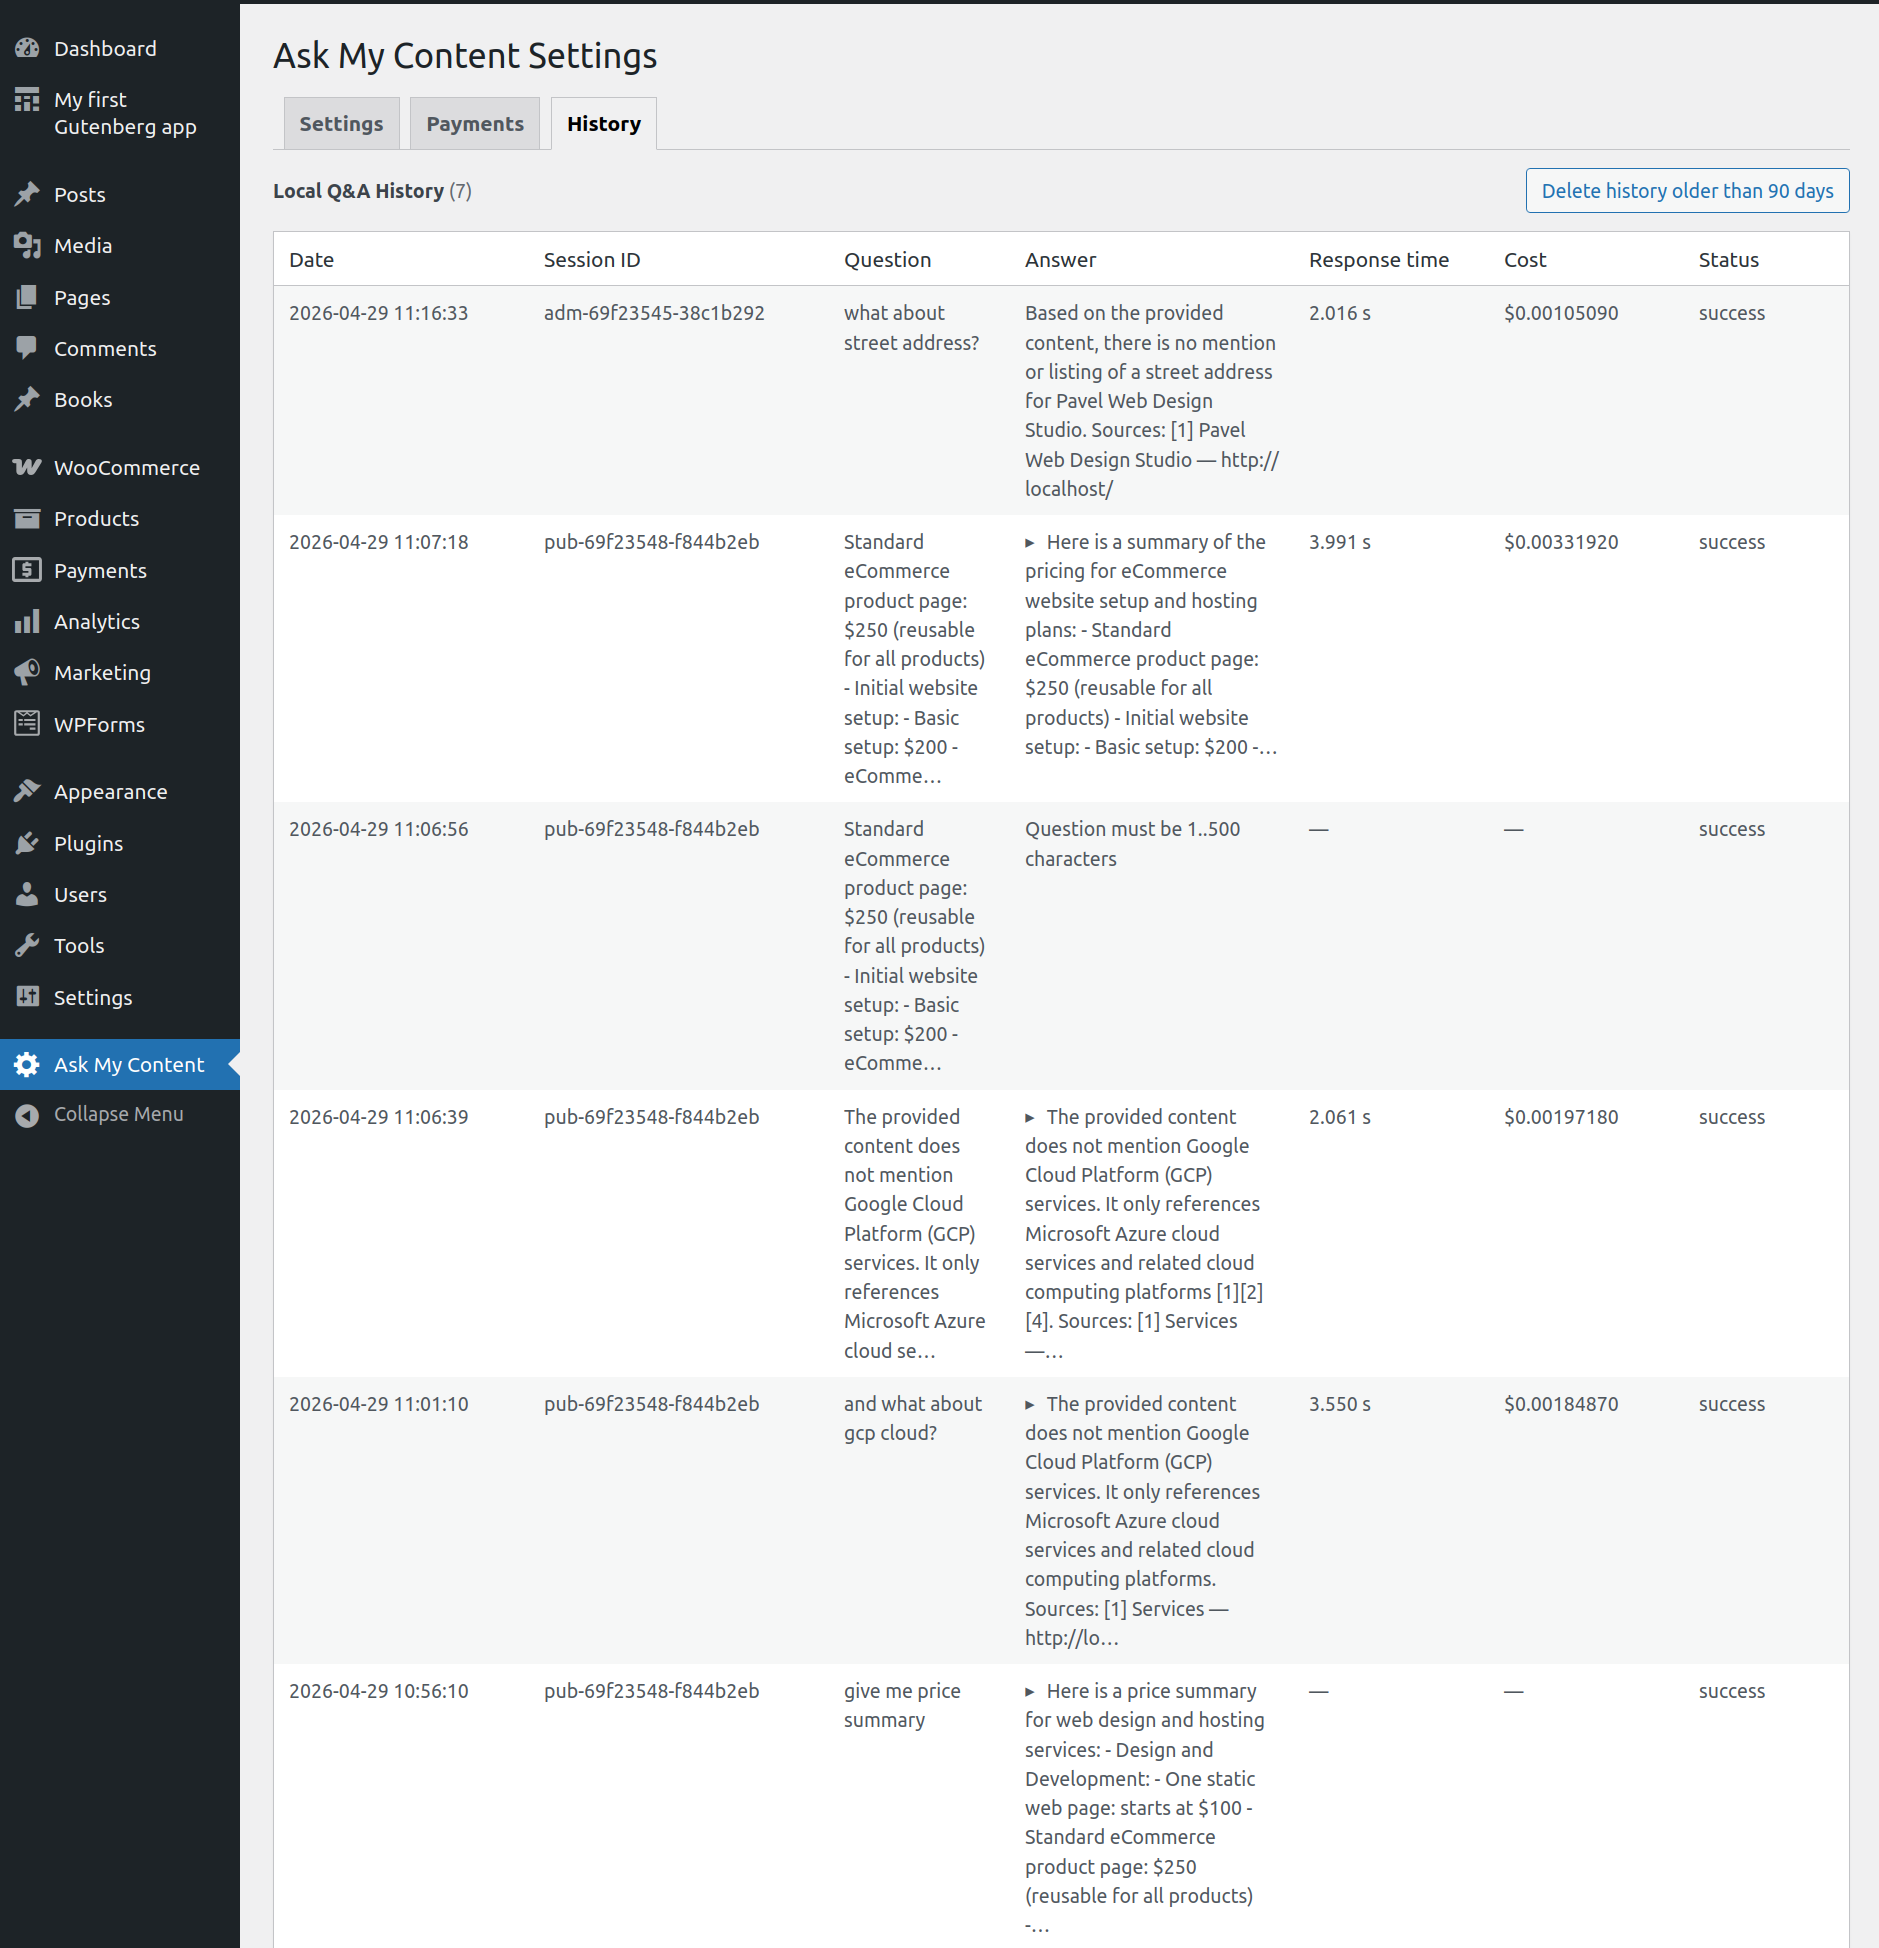Expand the eCommerce pricing summary answer
1879x1948 pixels.
1030,543
